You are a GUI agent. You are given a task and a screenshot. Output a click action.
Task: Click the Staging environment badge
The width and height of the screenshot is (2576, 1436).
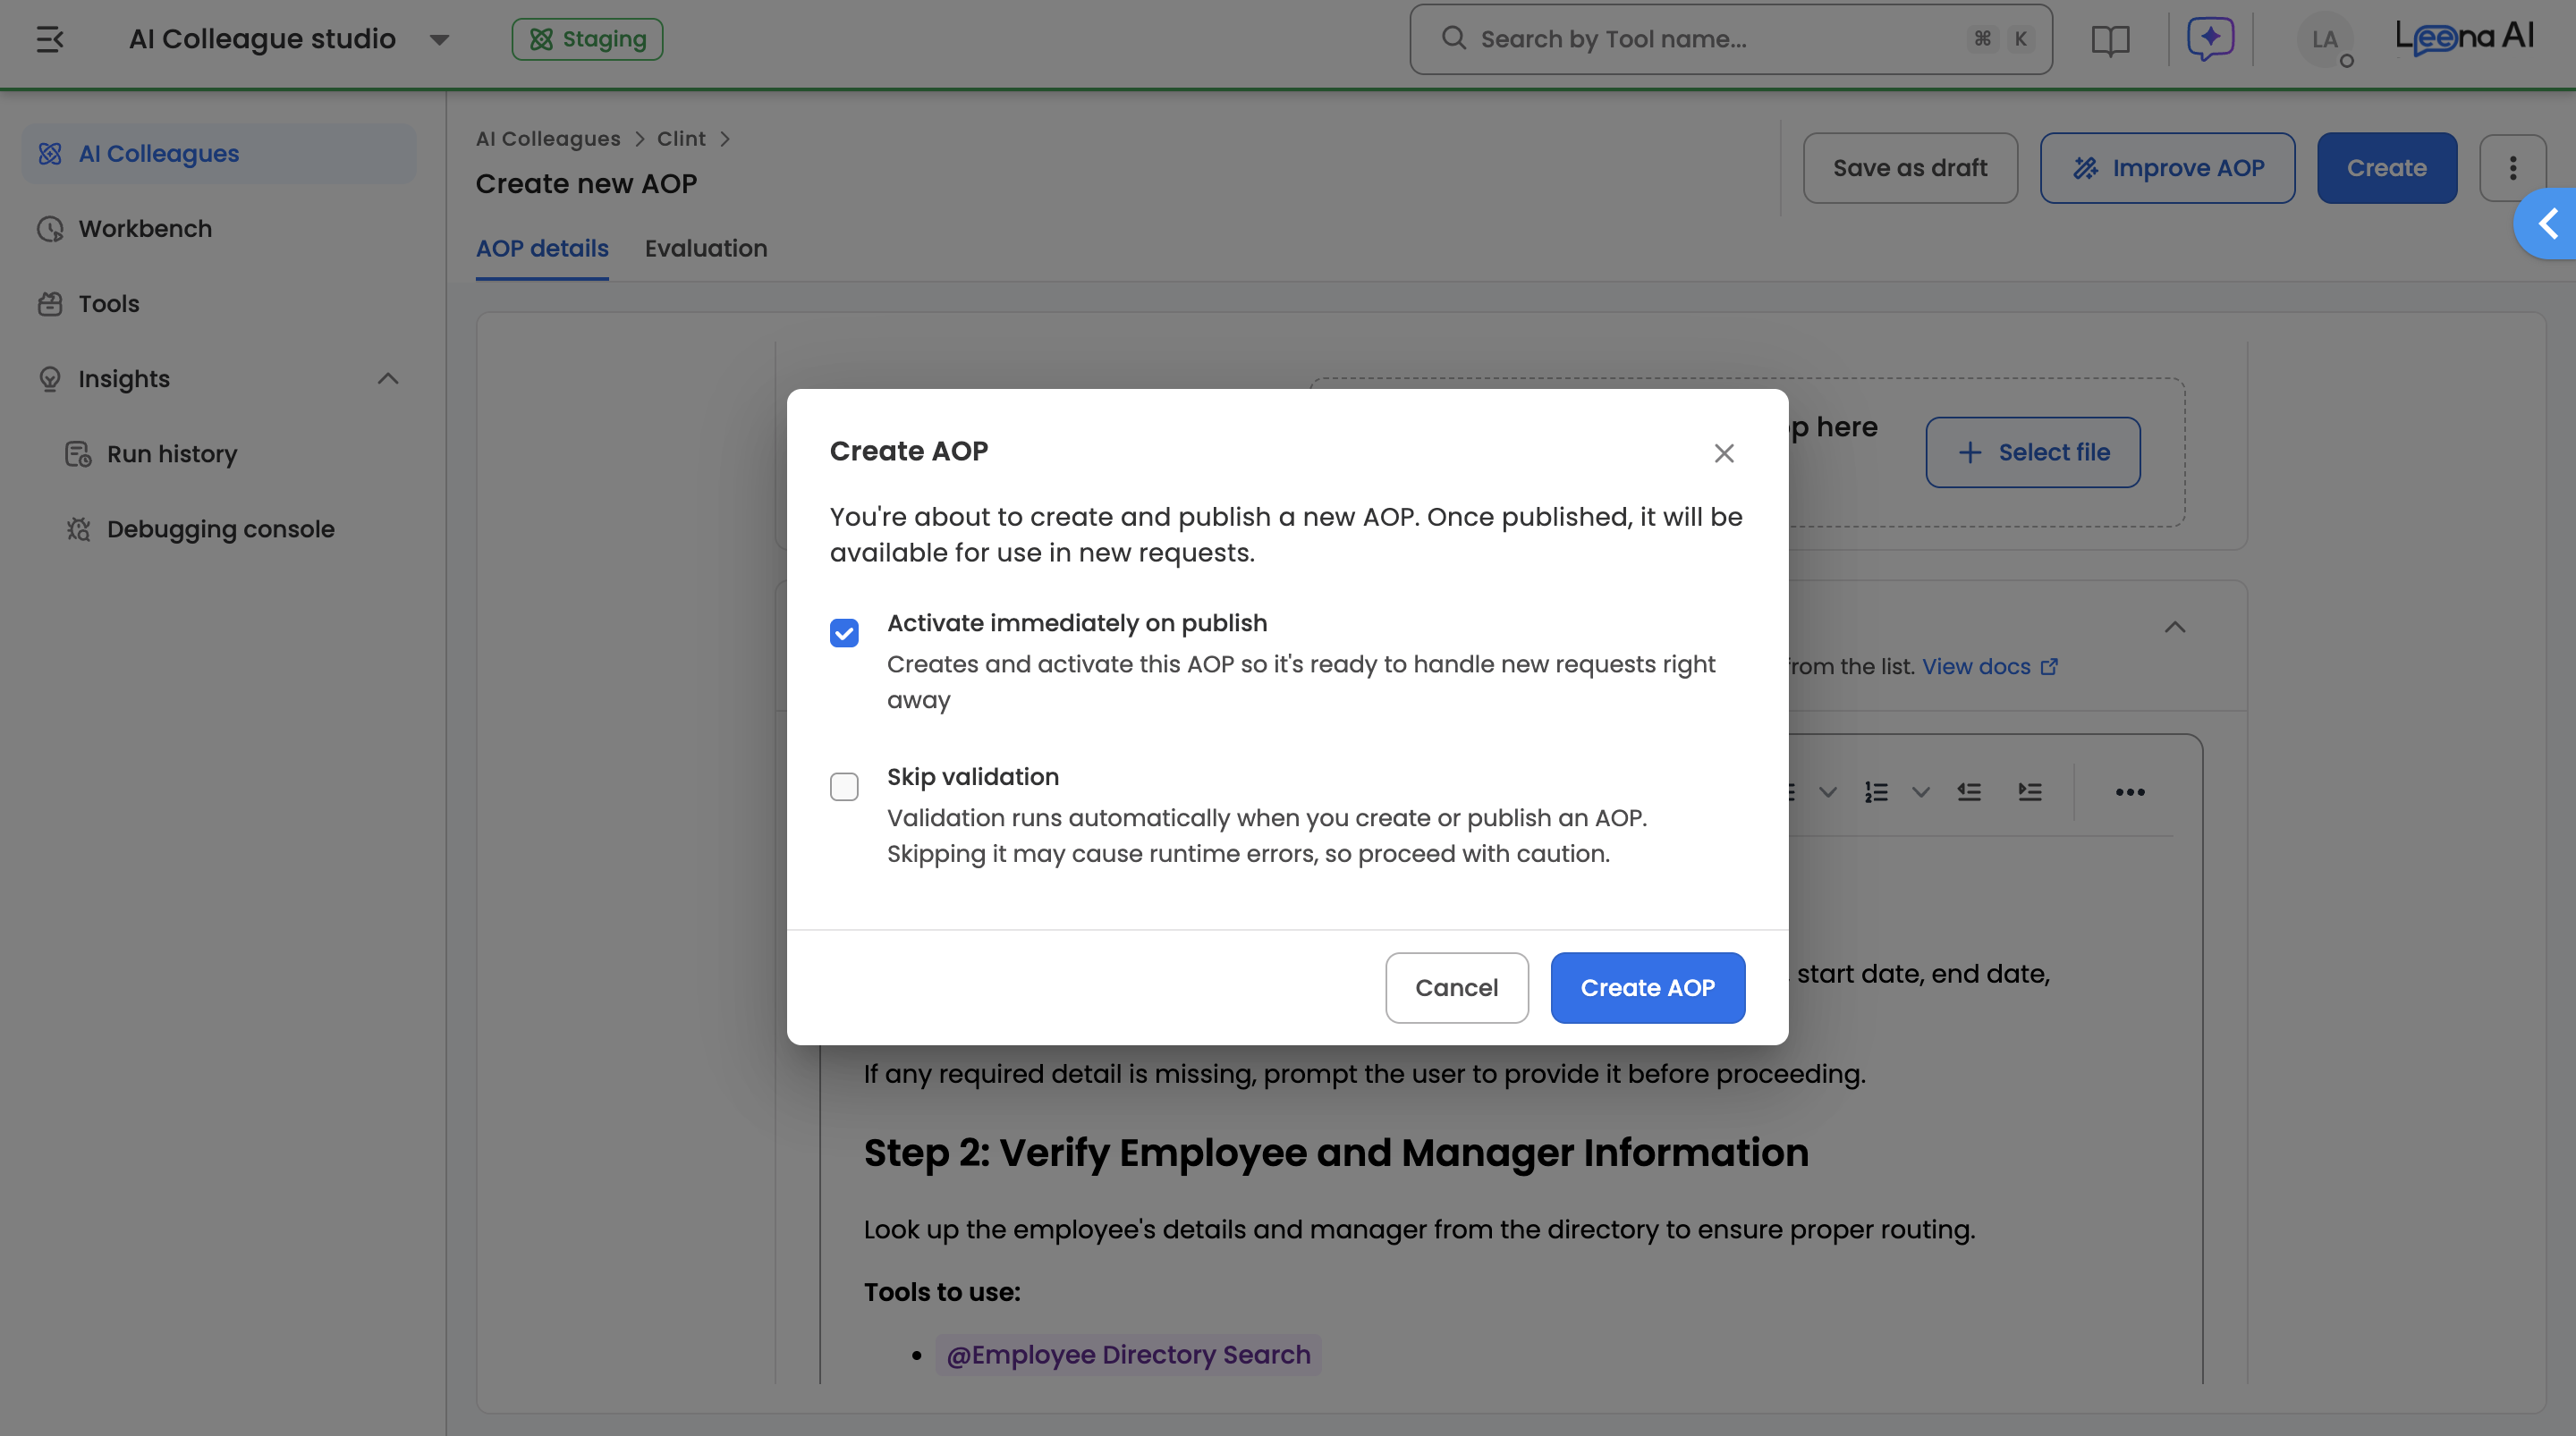tap(587, 39)
